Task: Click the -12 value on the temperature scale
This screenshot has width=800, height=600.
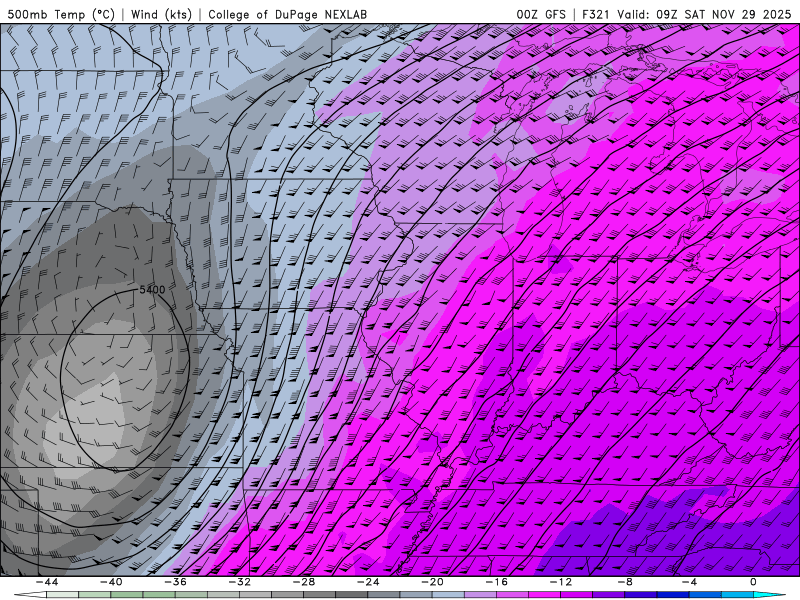Action: 561,582
